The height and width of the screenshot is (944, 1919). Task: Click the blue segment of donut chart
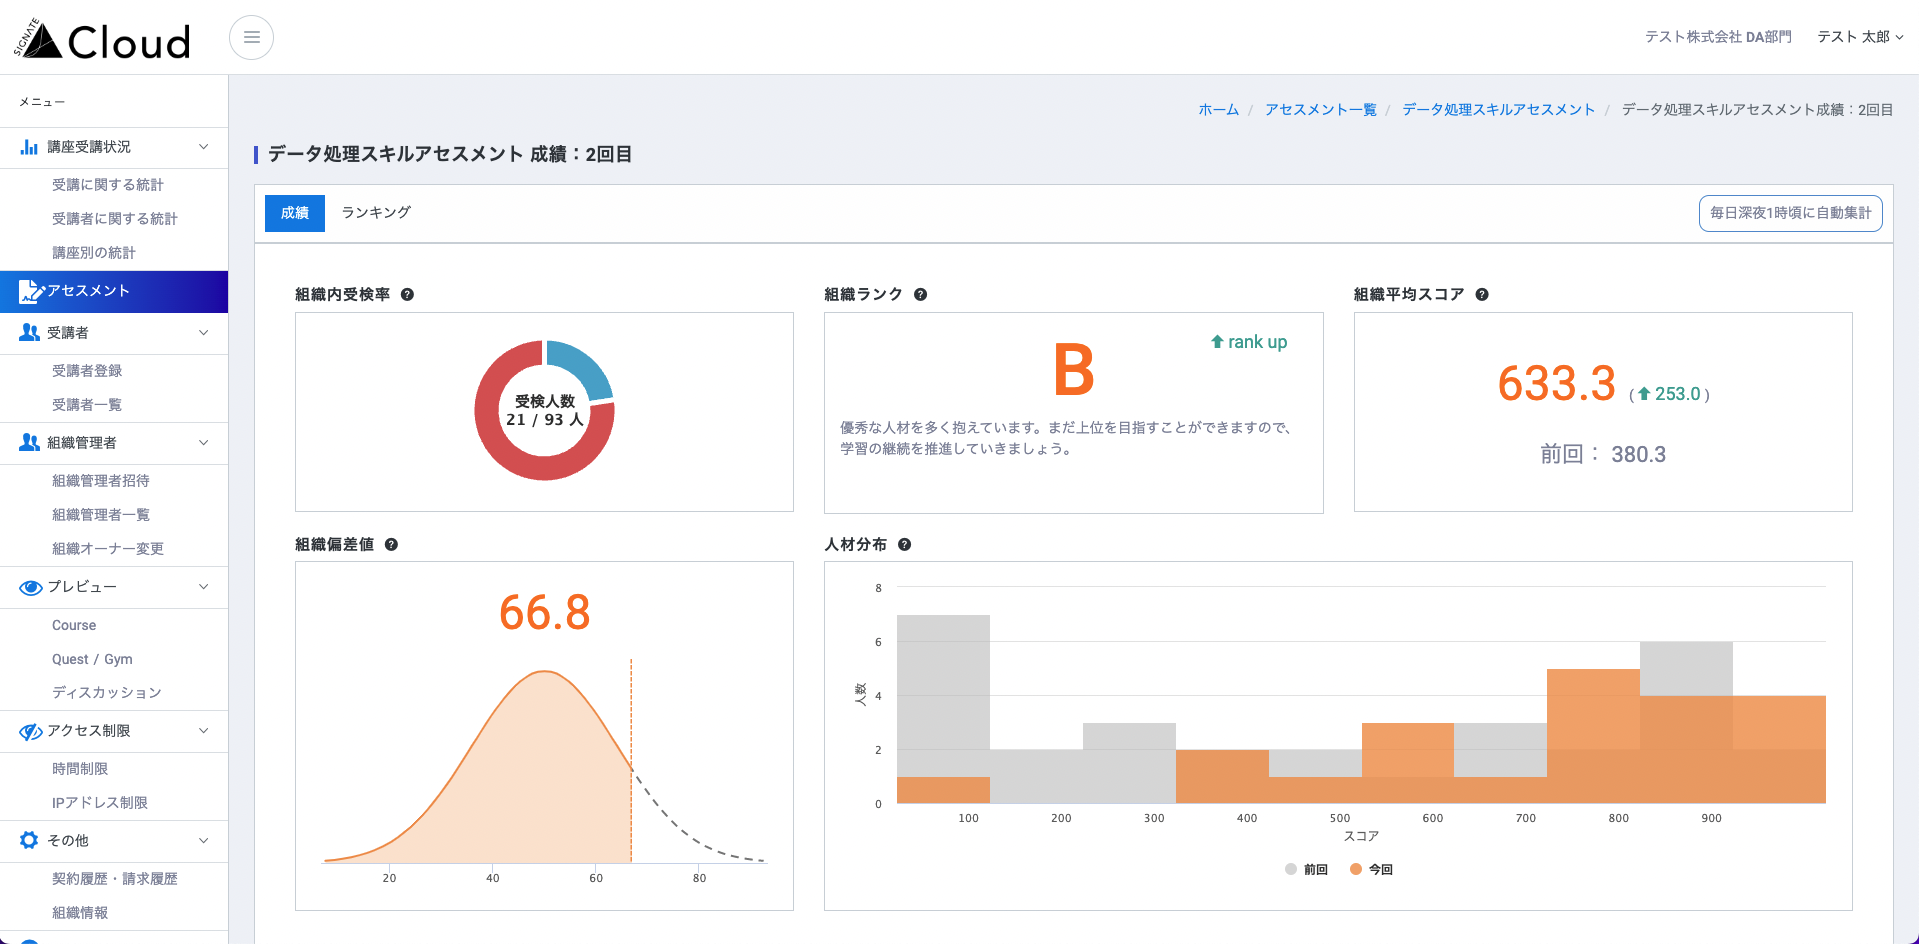click(582, 368)
